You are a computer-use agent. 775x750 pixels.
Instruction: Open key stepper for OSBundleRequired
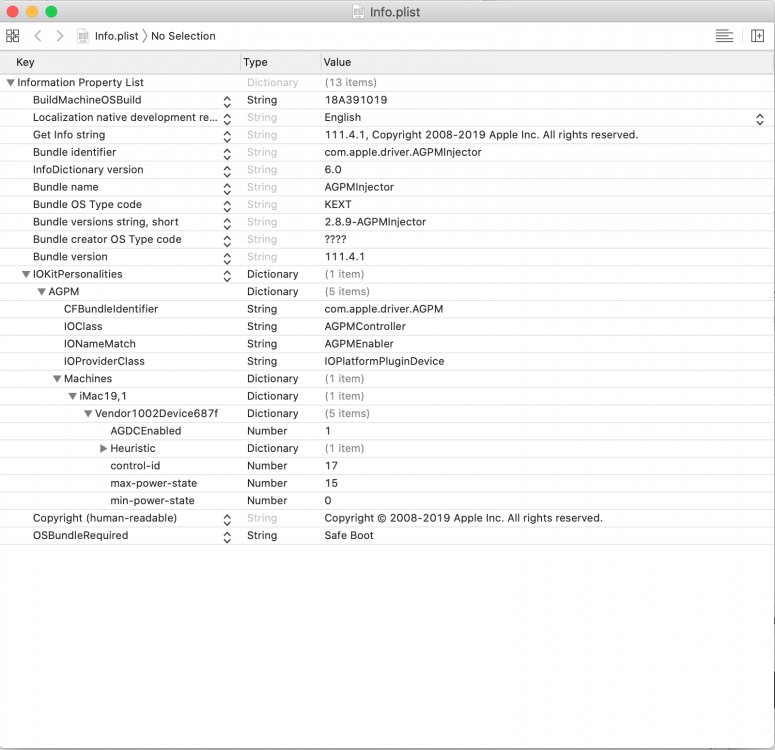pos(227,537)
